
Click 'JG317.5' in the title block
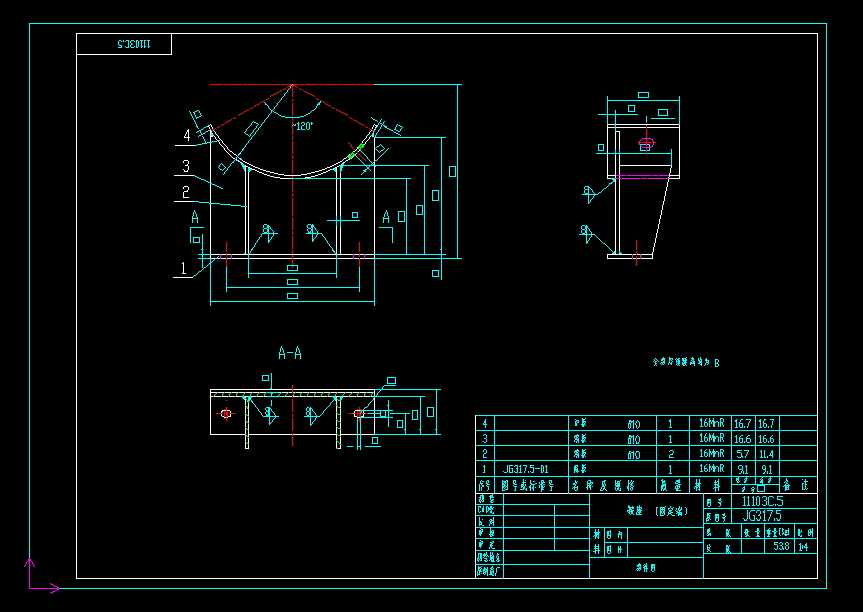pyautogui.click(x=762, y=516)
